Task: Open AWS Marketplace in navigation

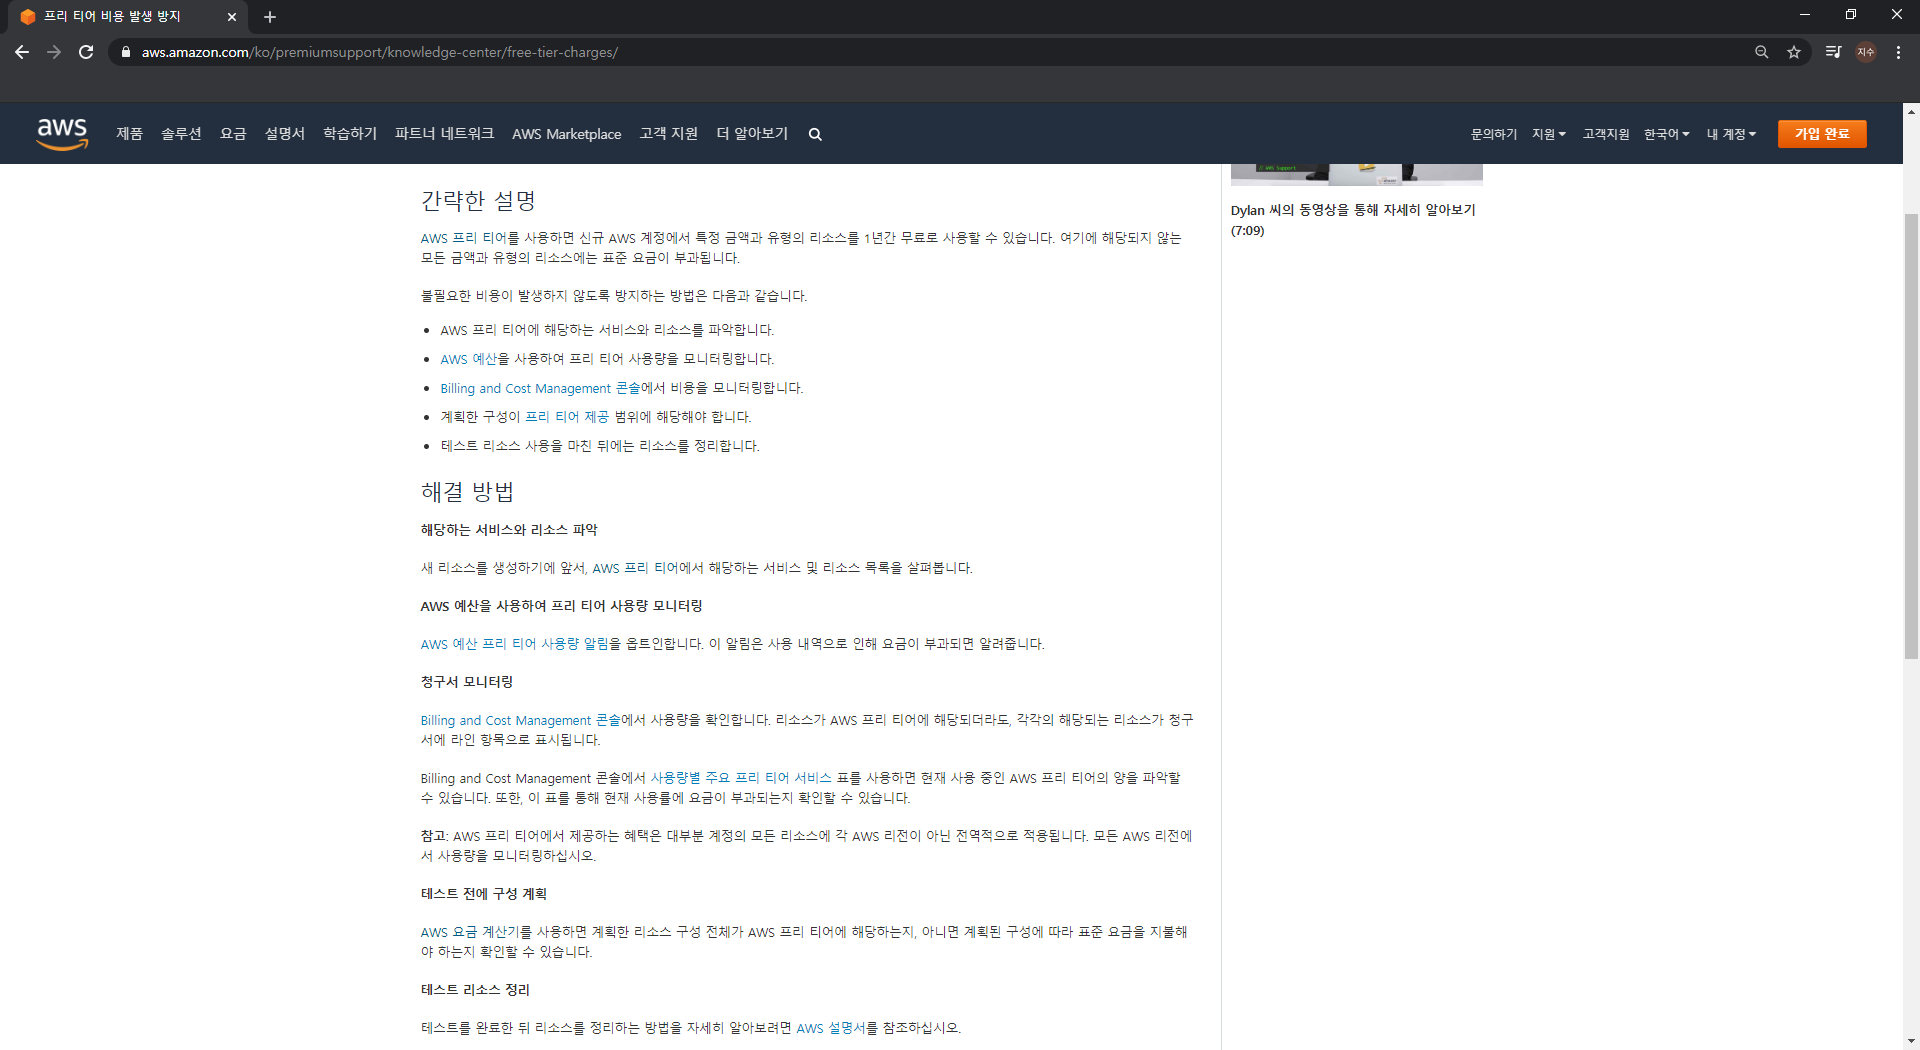Action: pos(566,134)
